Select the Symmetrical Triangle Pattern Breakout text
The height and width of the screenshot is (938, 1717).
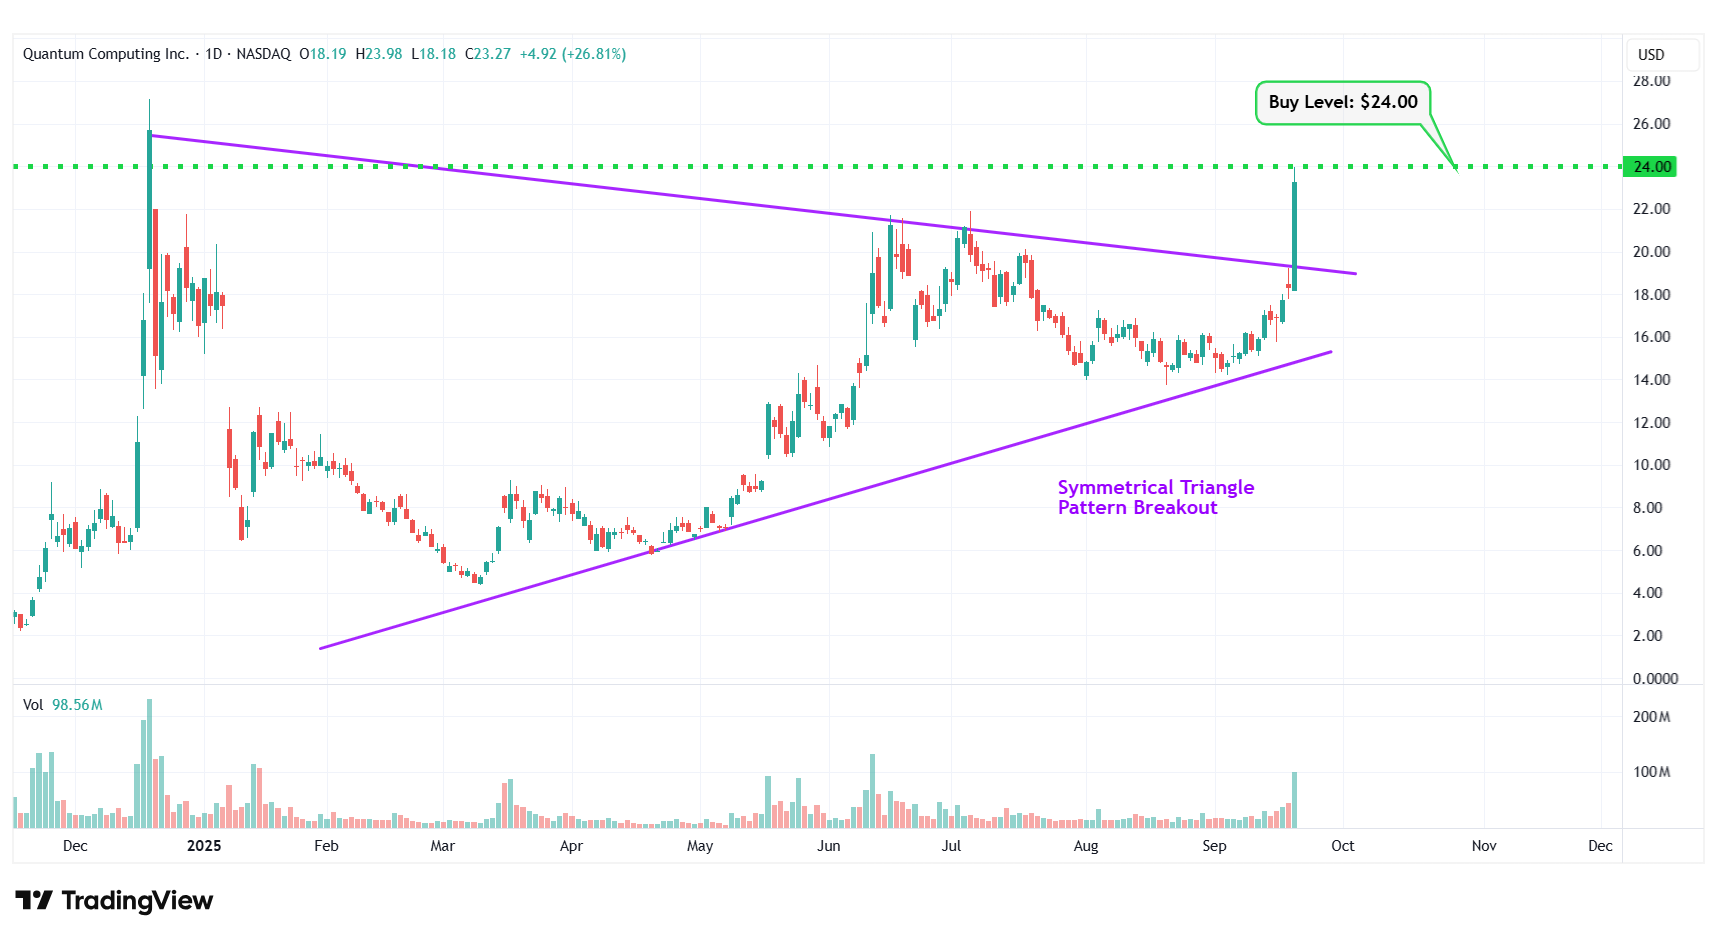[x=1155, y=497]
